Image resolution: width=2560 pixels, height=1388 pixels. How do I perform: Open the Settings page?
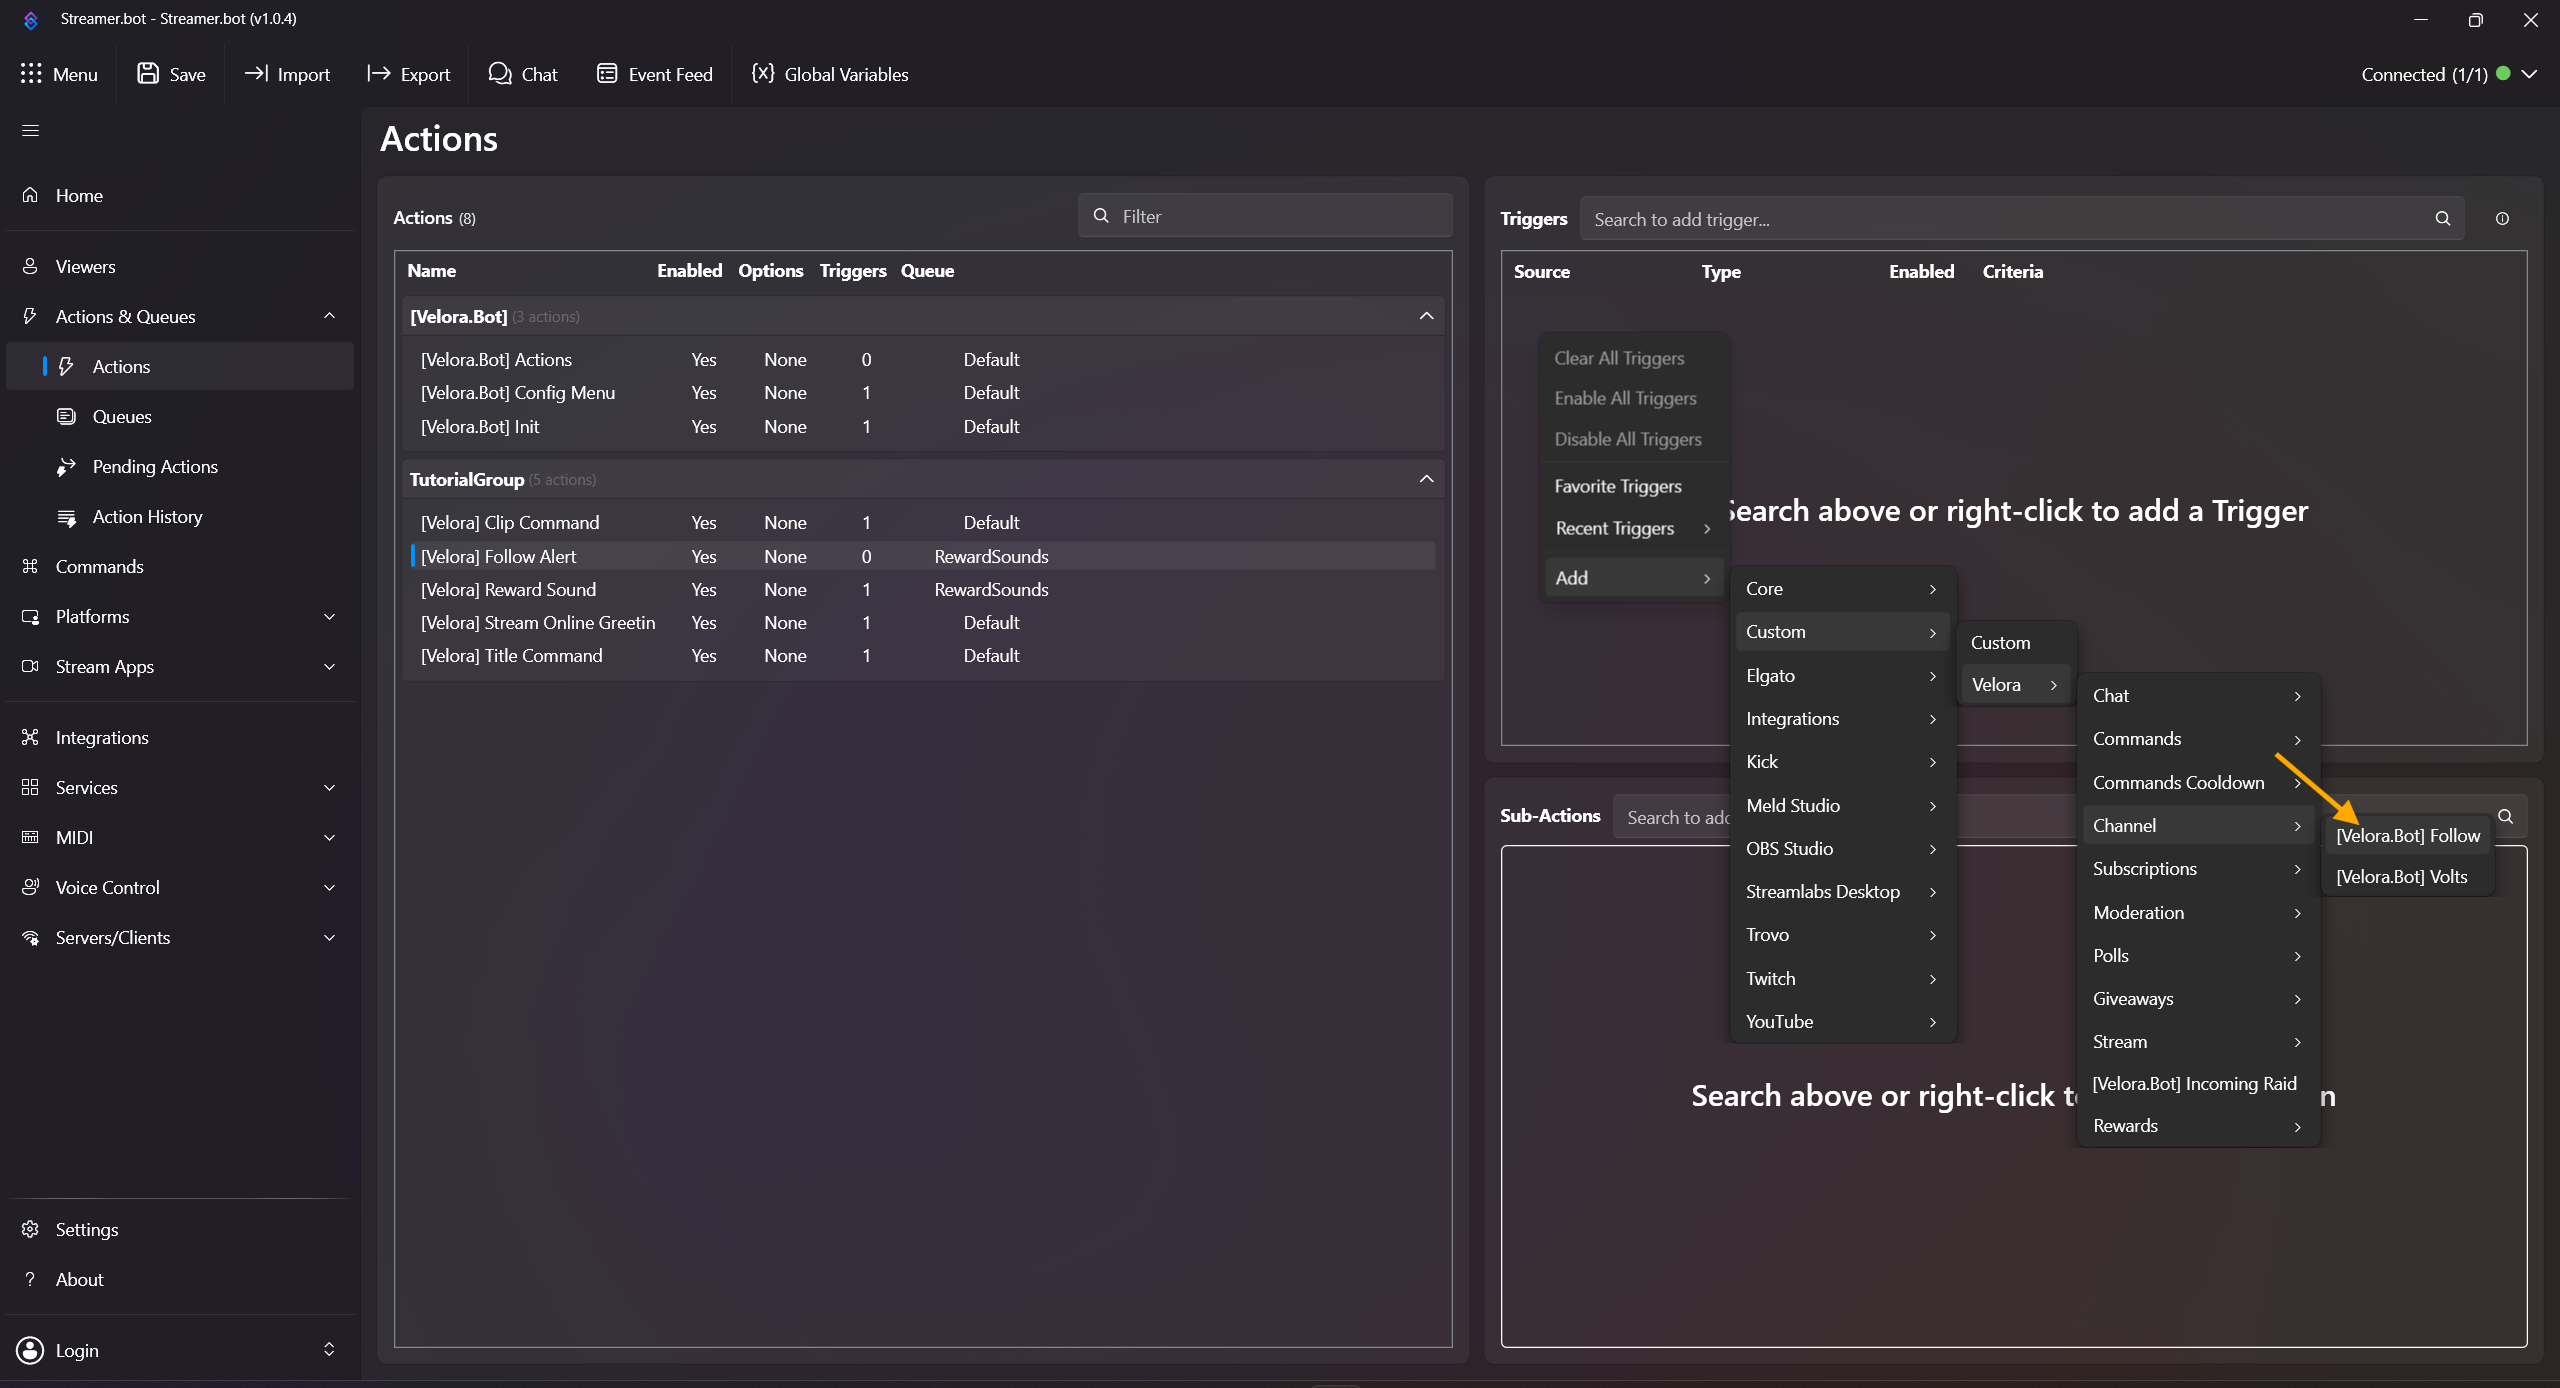(x=87, y=1230)
